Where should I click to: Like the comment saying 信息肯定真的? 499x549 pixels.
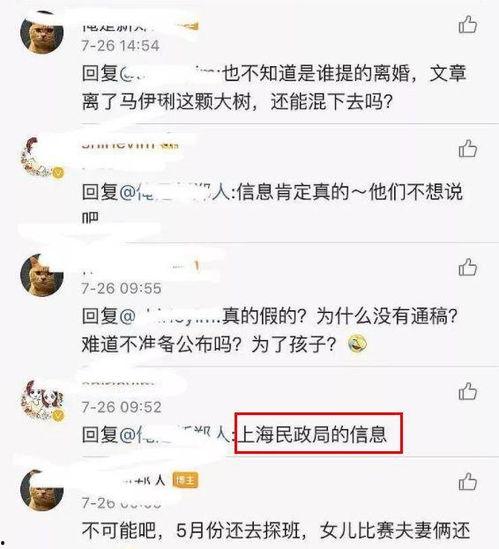pyautogui.click(x=468, y=148)
